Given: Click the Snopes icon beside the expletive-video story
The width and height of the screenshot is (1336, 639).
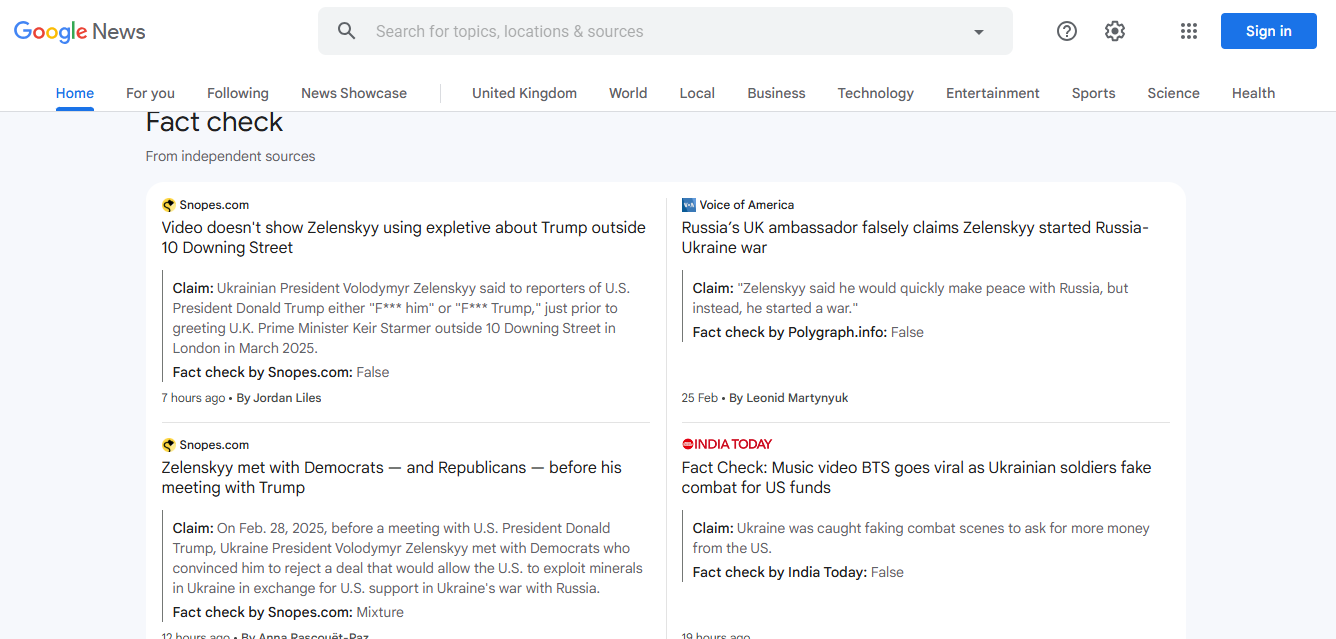Looking at the screenshot, I should [x=168, y=205].
